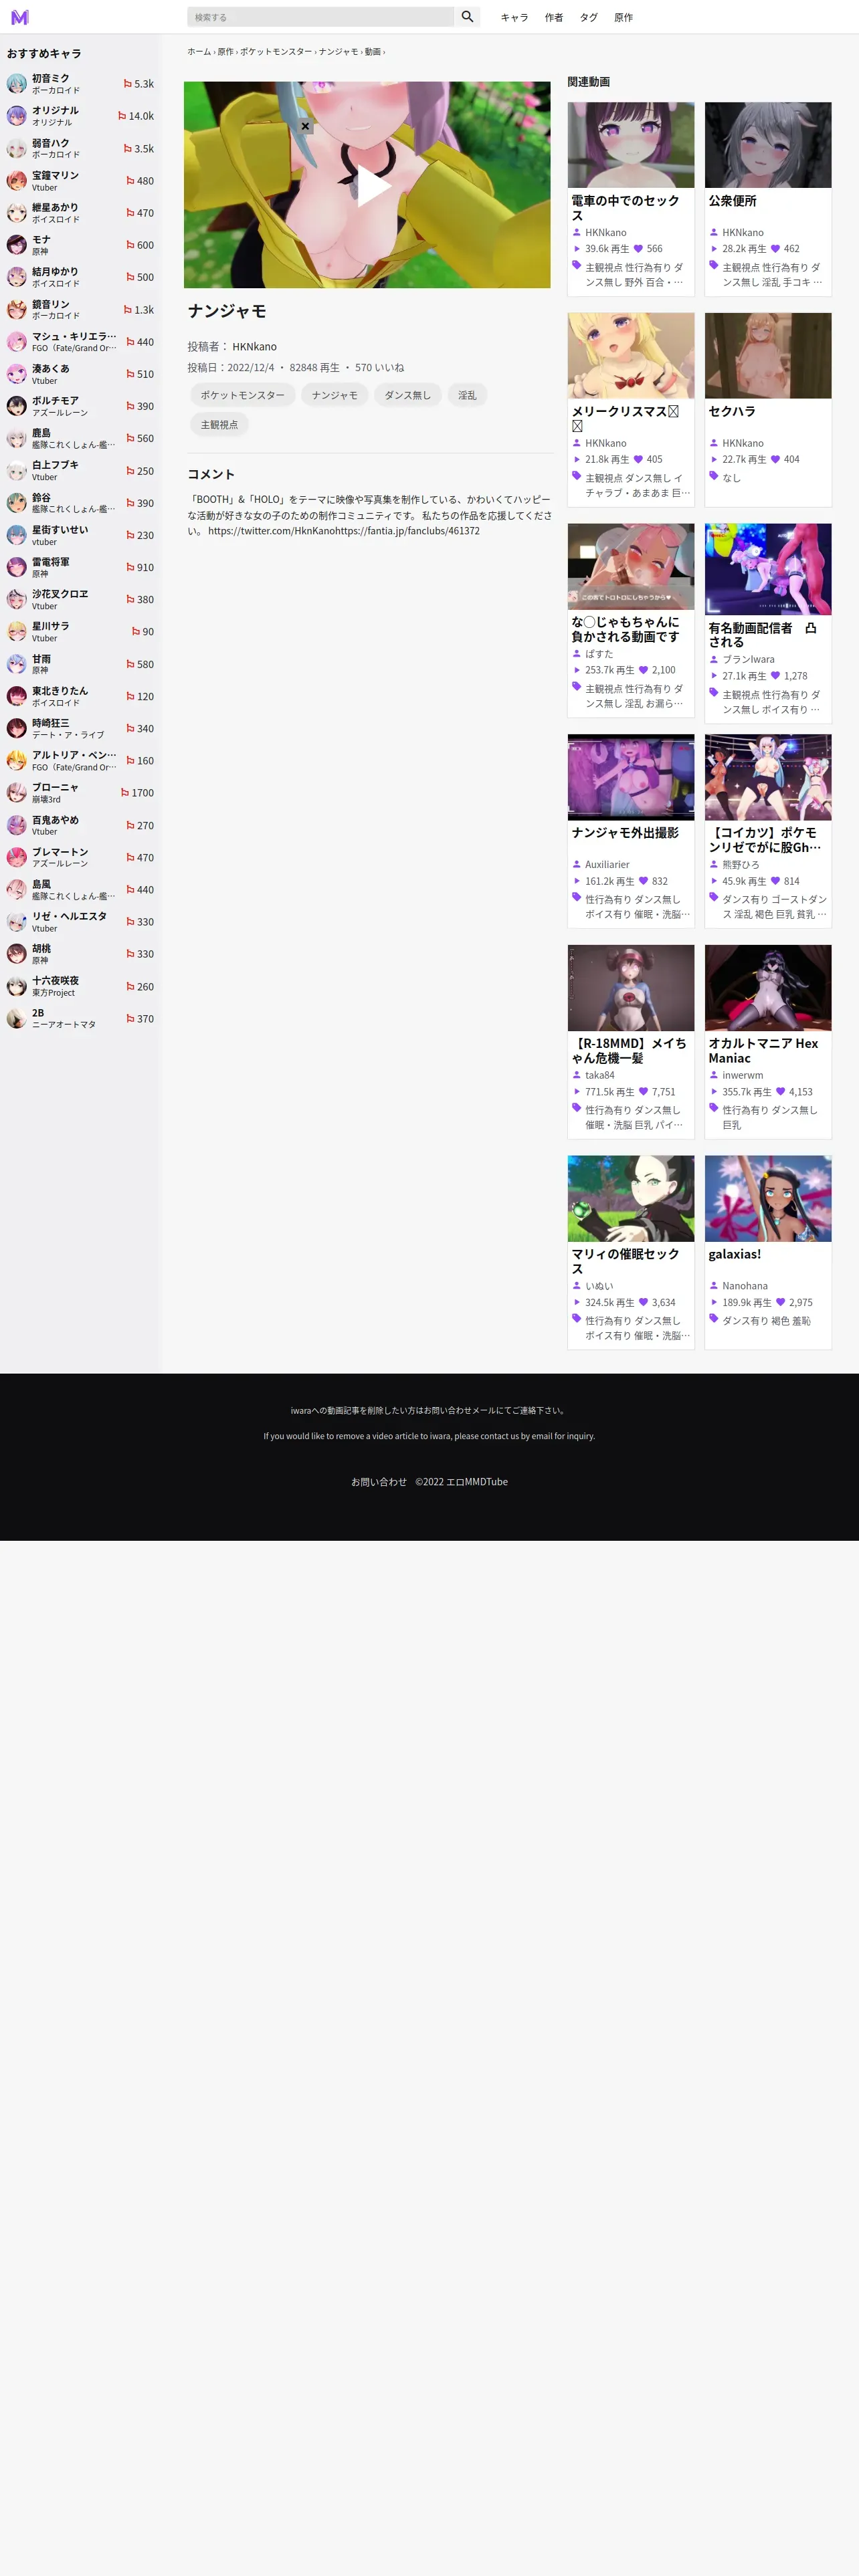Click the purple M site logo
This screenshot has width=859, height=2576.
(19, 17)
